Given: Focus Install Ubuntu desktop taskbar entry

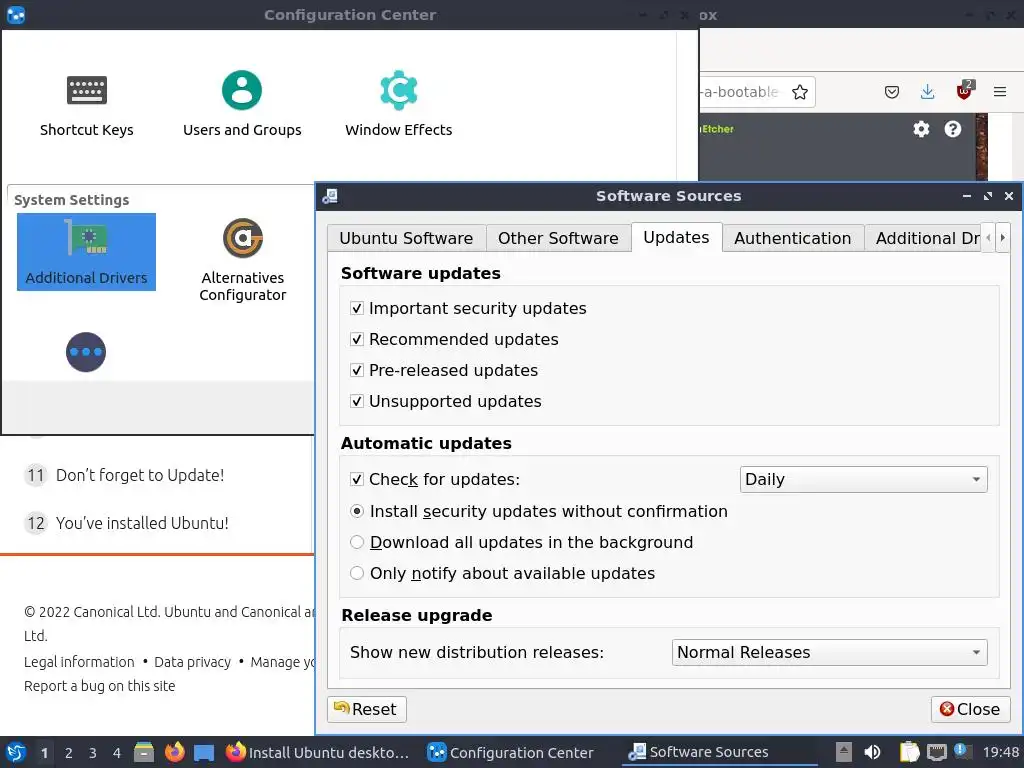Looking at the screenshot, I should 317,752.
